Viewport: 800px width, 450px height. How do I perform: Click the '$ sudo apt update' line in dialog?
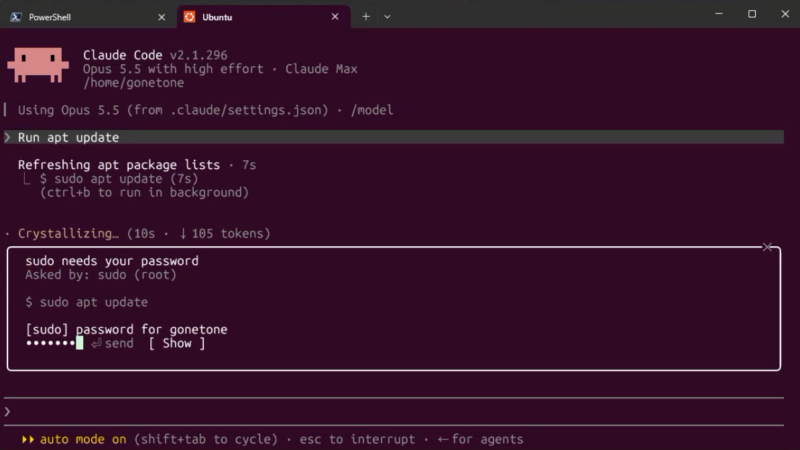(x=87, y=302)
